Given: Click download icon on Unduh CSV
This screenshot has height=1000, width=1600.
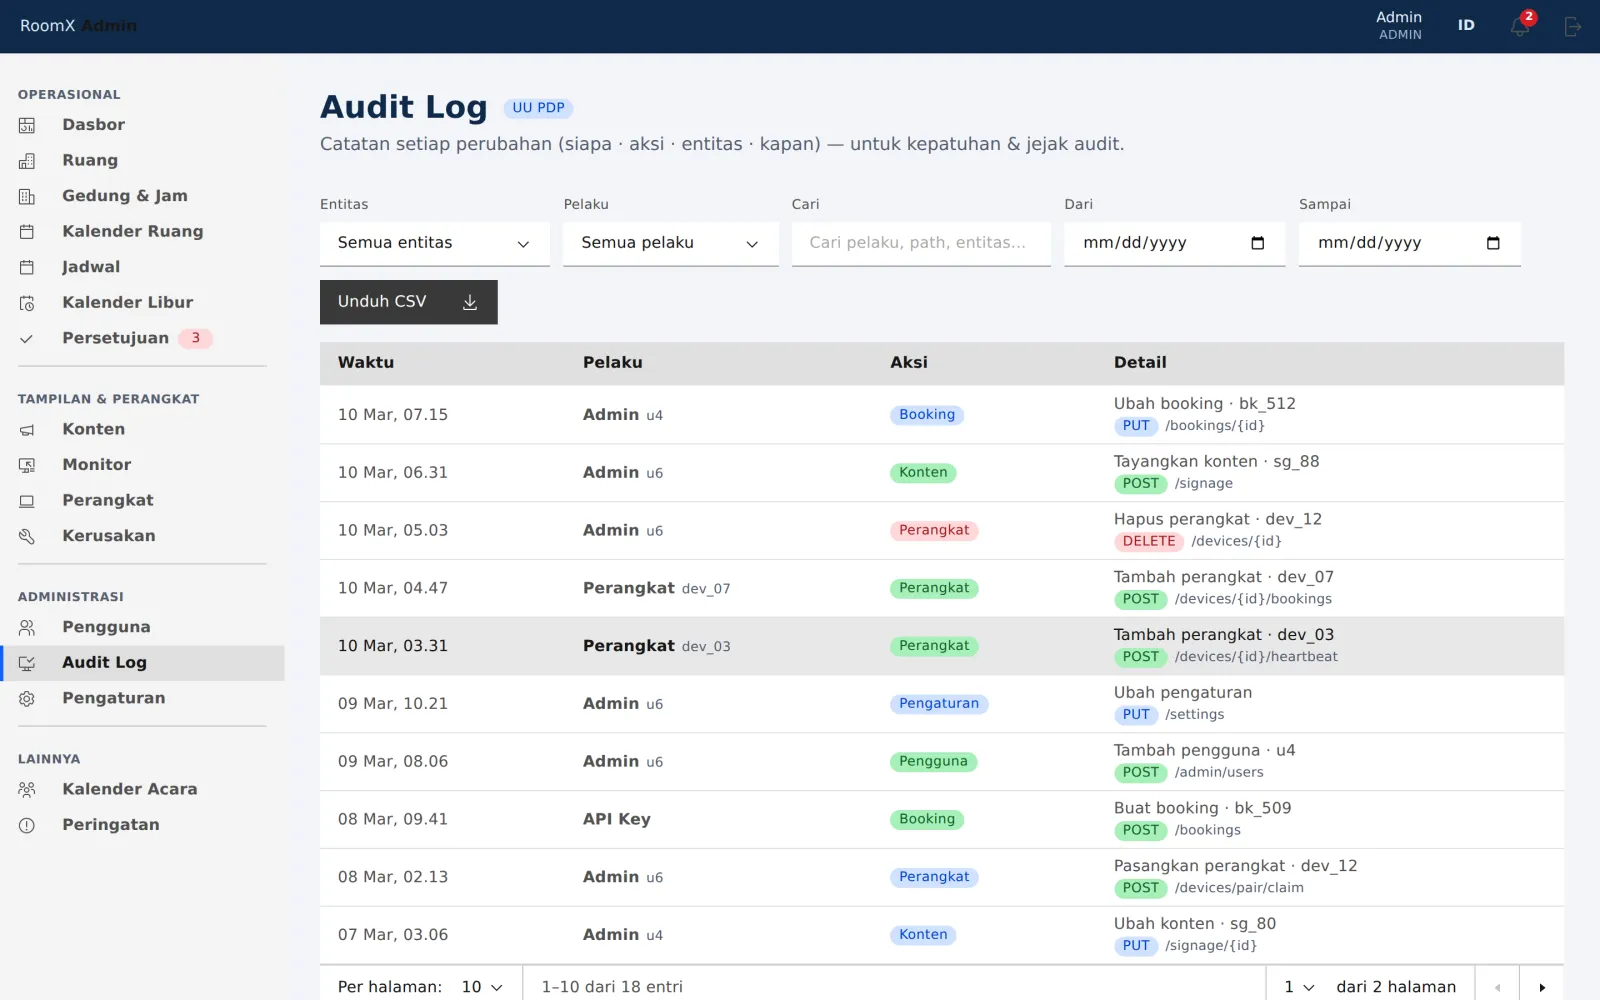Looking at the screenshot, I should click(x=470, y=302).
